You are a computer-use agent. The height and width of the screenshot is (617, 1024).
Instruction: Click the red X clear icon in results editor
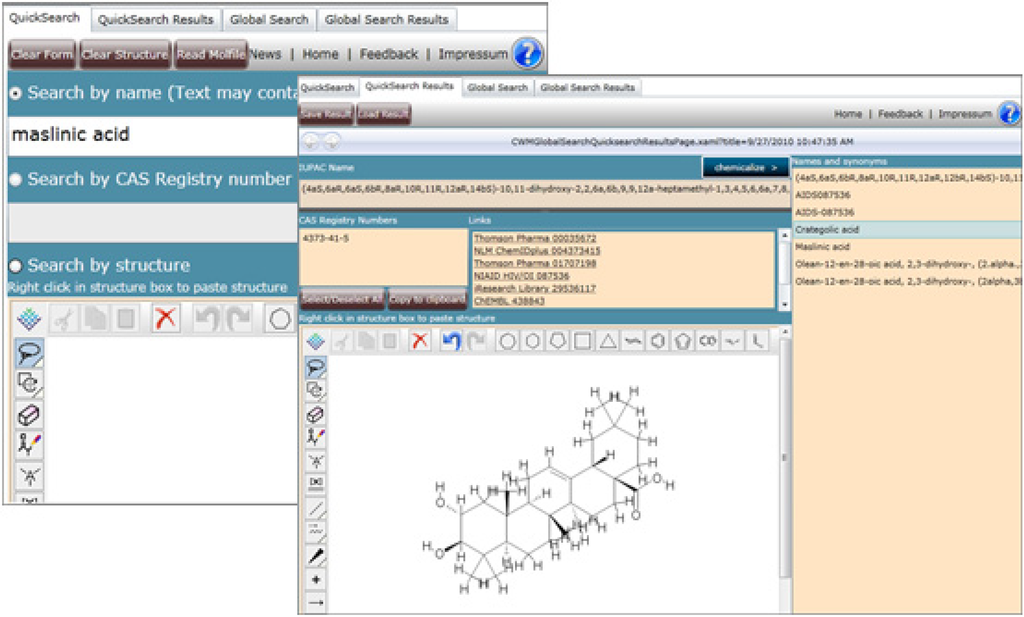420,341
